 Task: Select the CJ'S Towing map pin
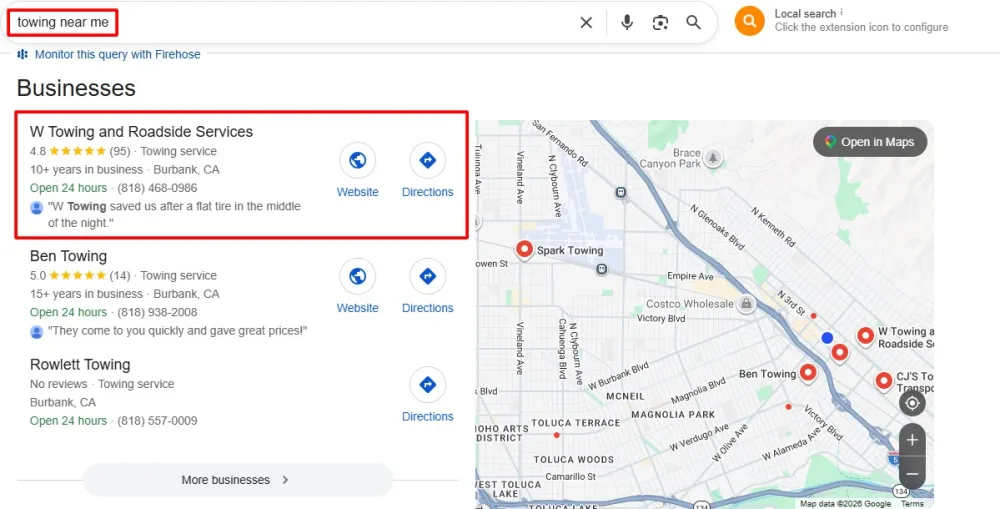click(x=883, y=381)
